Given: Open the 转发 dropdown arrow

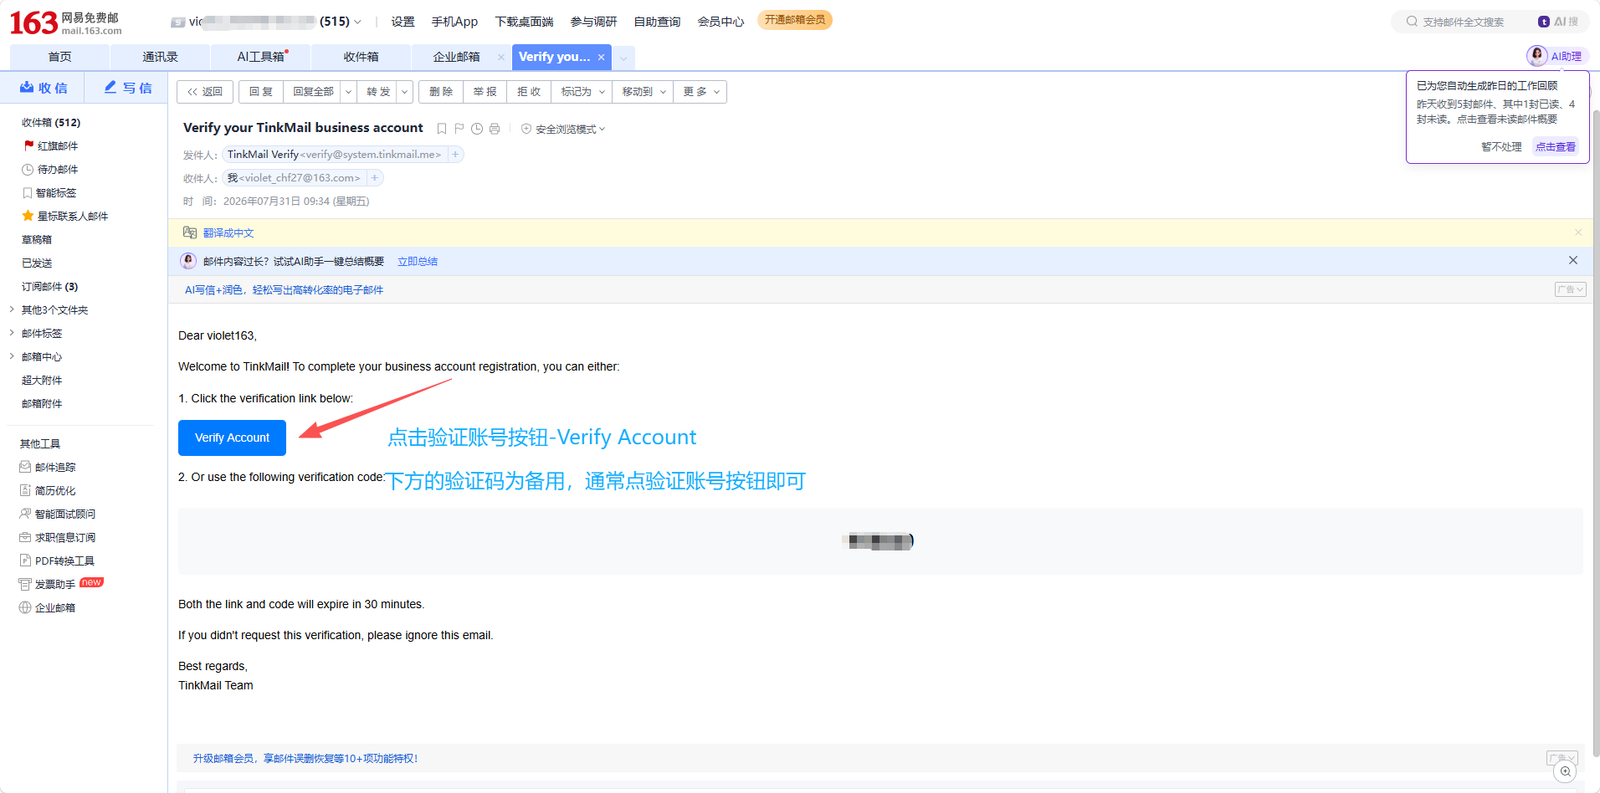Looking at the screenshot, I should [404, 92].
